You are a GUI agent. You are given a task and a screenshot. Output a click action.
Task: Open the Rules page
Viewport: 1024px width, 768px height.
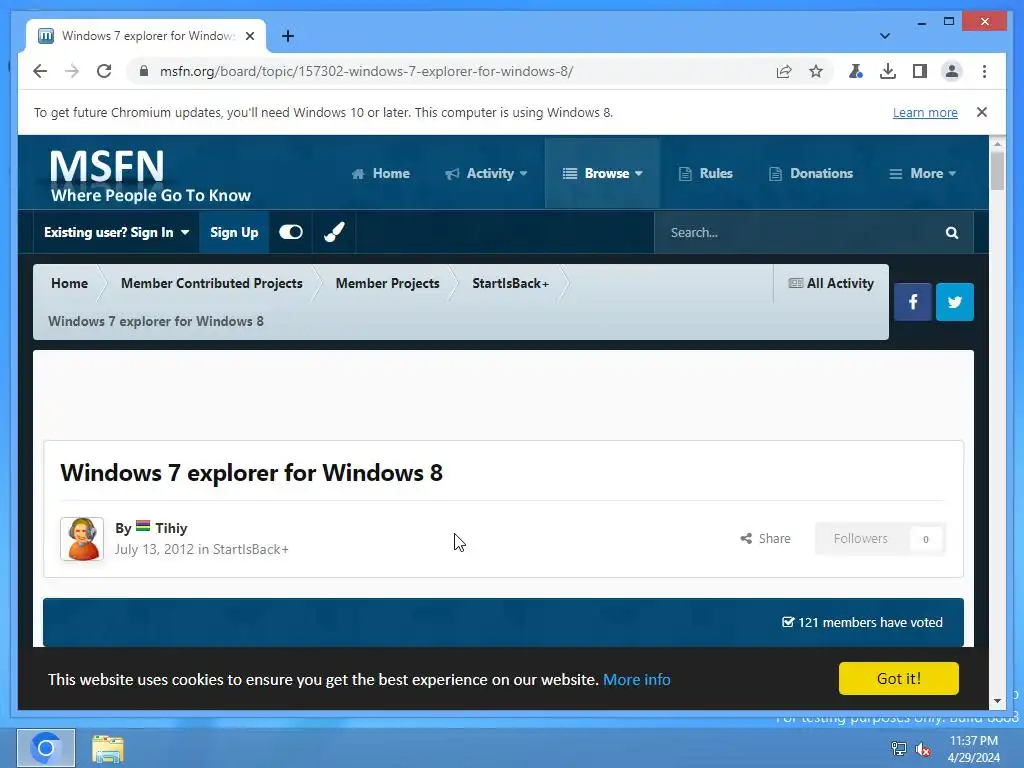click(705, 173)
